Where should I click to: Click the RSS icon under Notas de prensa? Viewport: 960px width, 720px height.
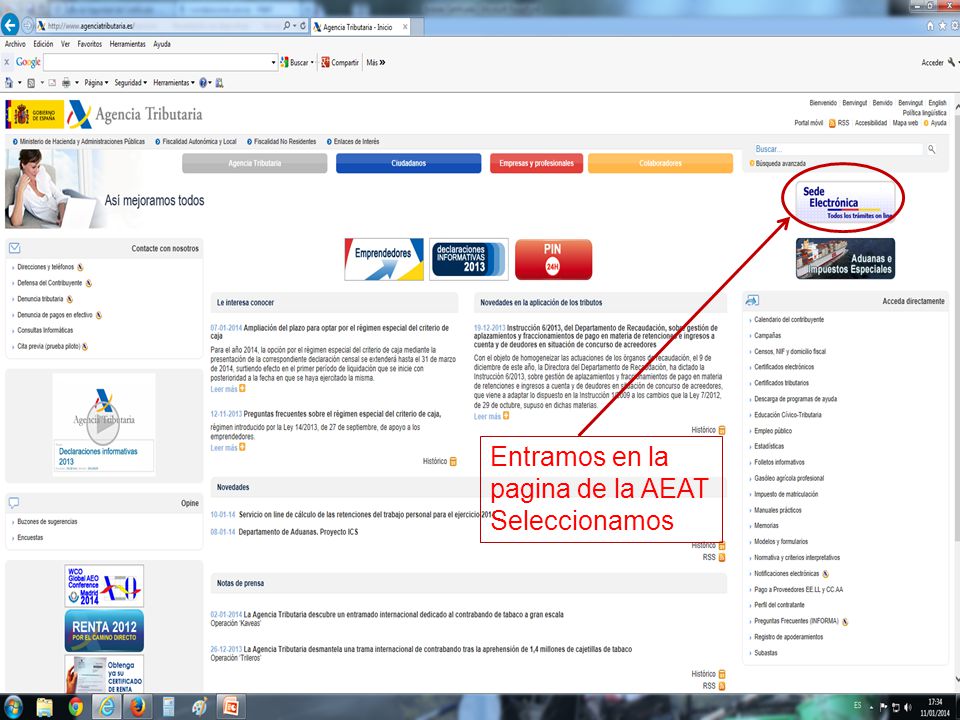tap(722, 686)
